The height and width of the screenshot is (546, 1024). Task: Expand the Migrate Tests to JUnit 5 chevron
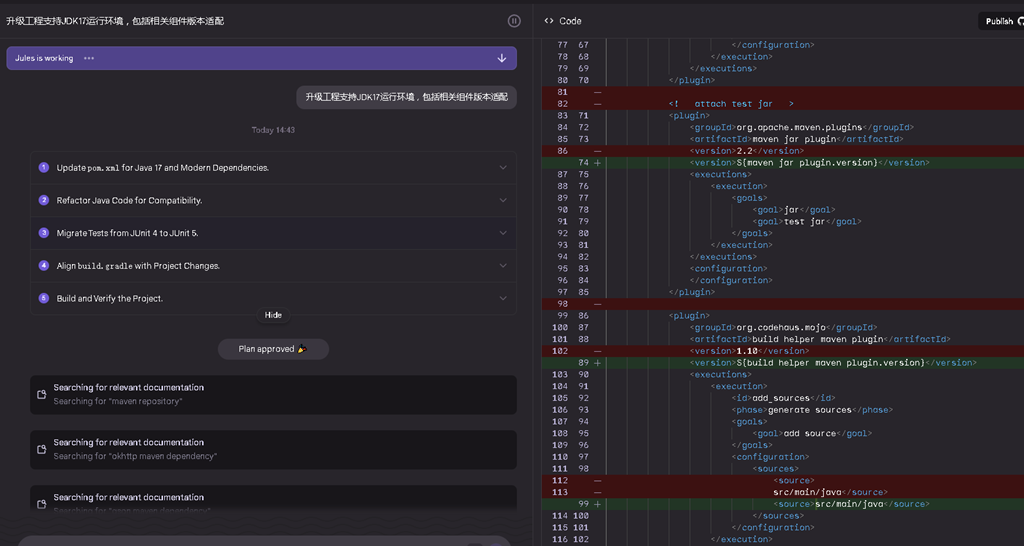click(503, 233)
